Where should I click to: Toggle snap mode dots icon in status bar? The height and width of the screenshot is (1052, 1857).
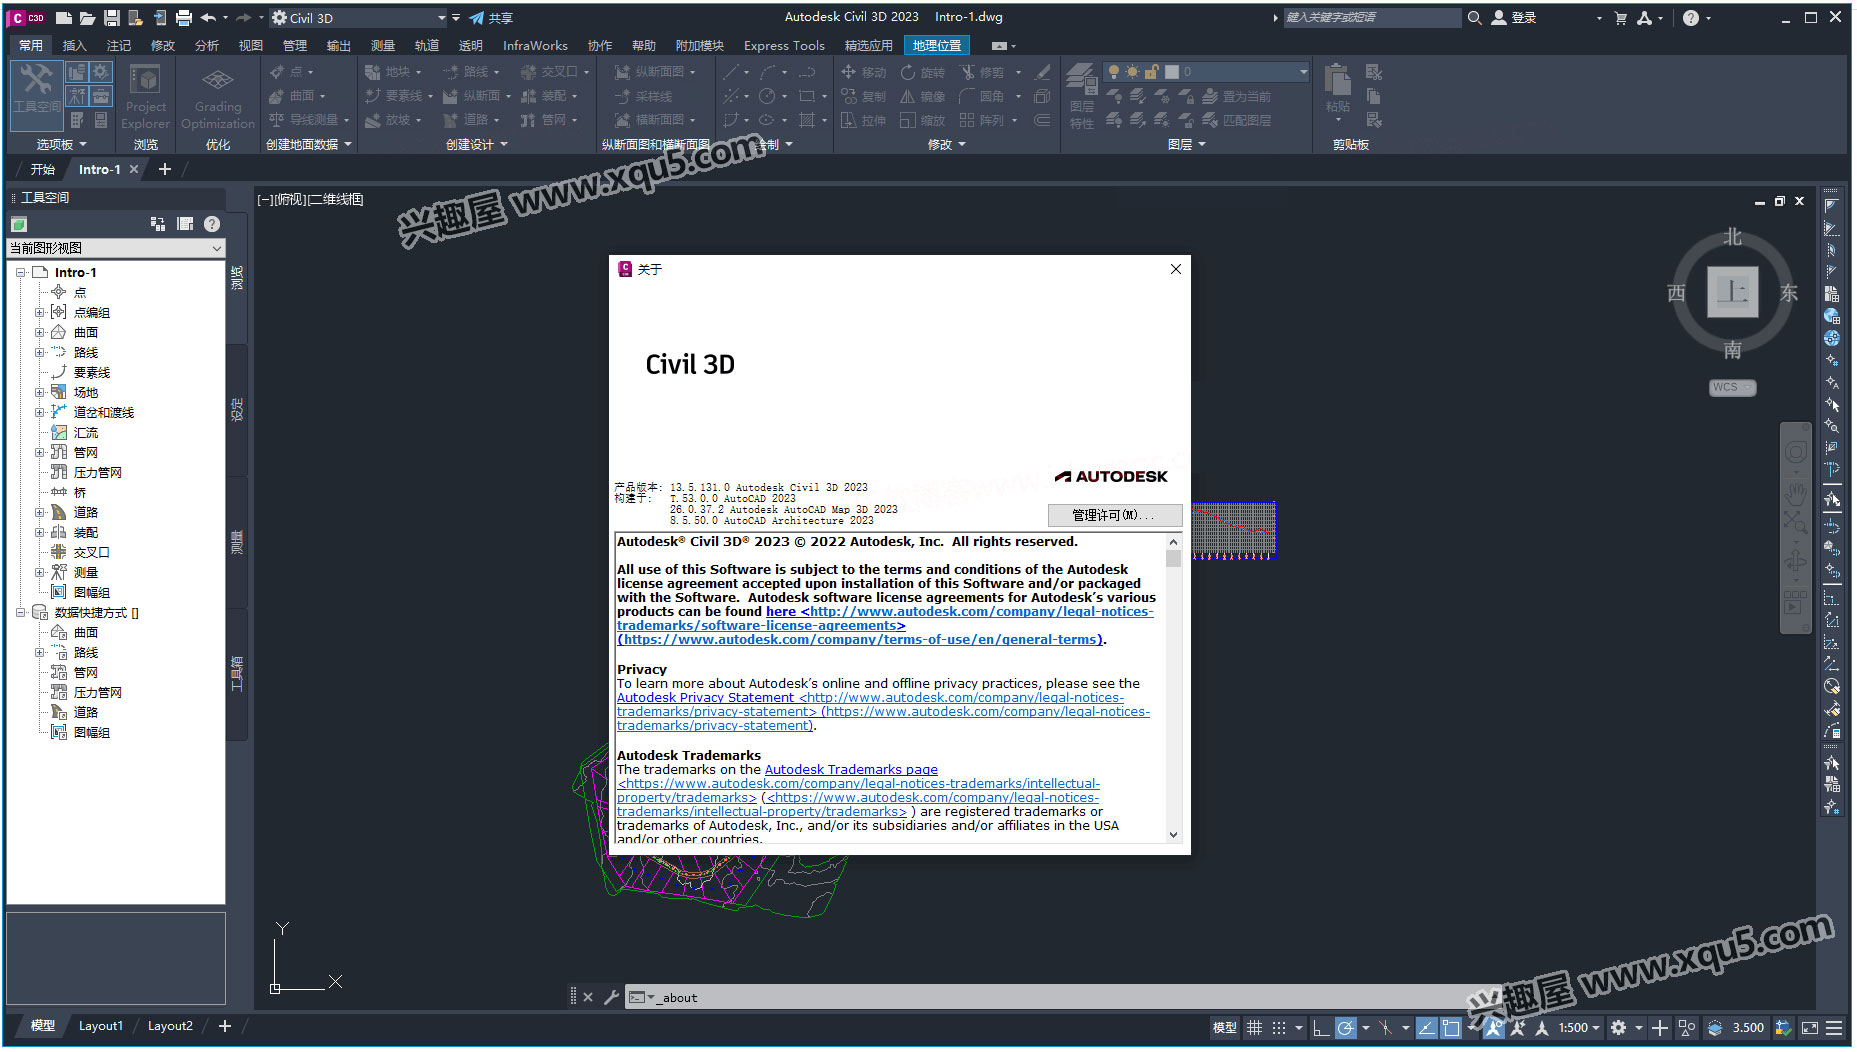coord(1278,1027)
